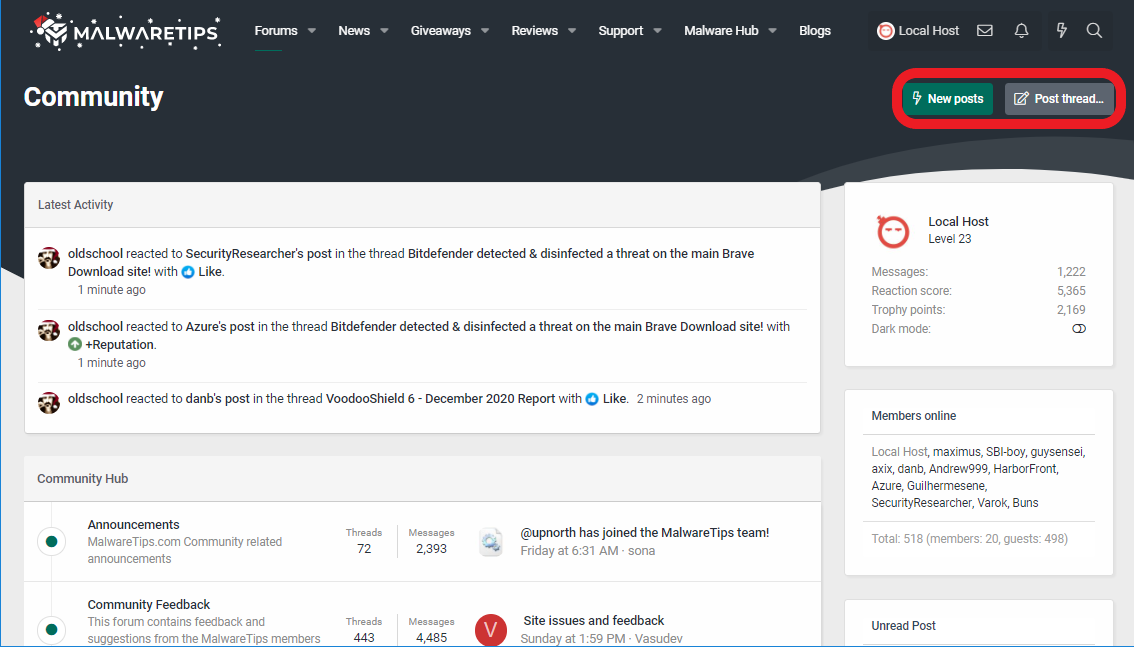Open the Giveaways menu item
Screen dimensions: 1134x647
440,31
